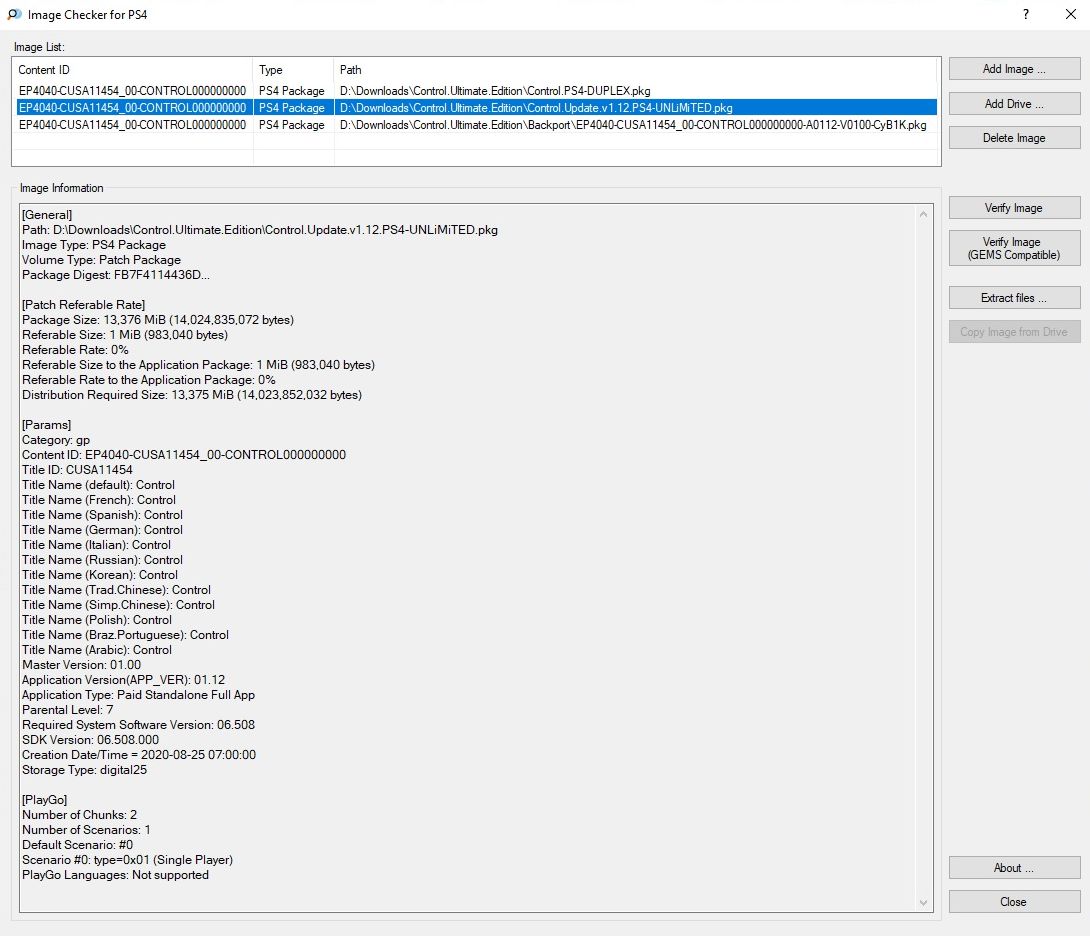This screenshot has height=936, width=1090.
Task: Click the Add Image button
Action: (1014, 69)
